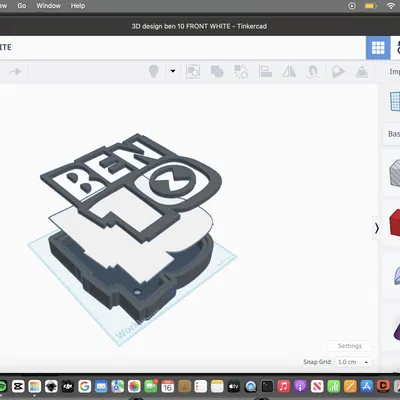Open Photos from the Dock
The height and width of the screenshot is (400, 400).
click(134, 387)
